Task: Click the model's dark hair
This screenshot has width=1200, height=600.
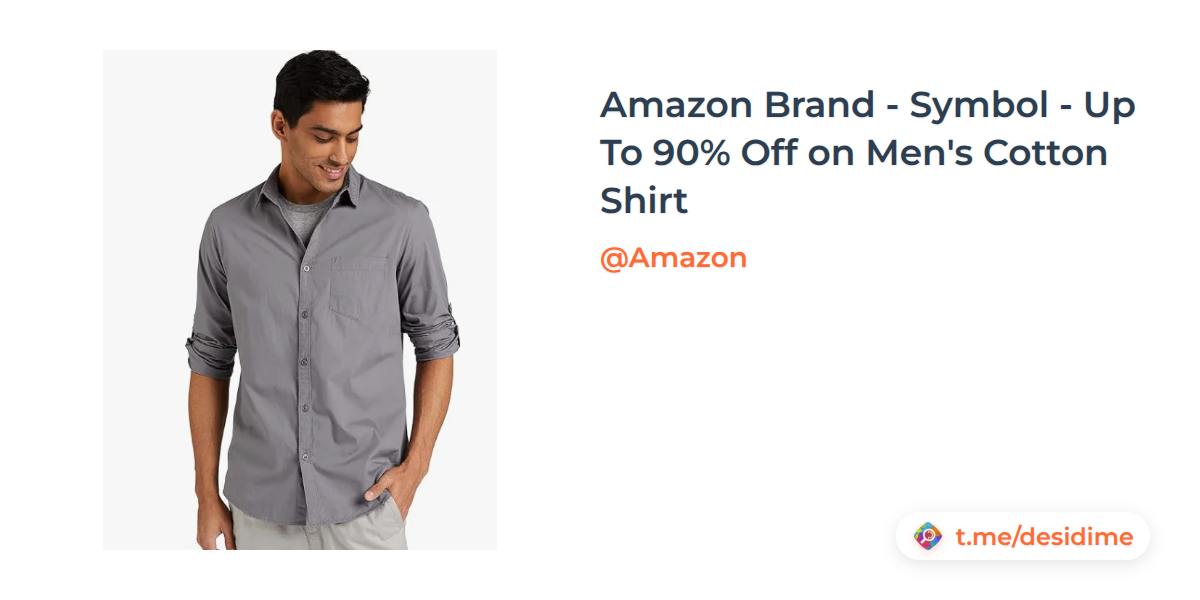Action: [x=318, y=82]
